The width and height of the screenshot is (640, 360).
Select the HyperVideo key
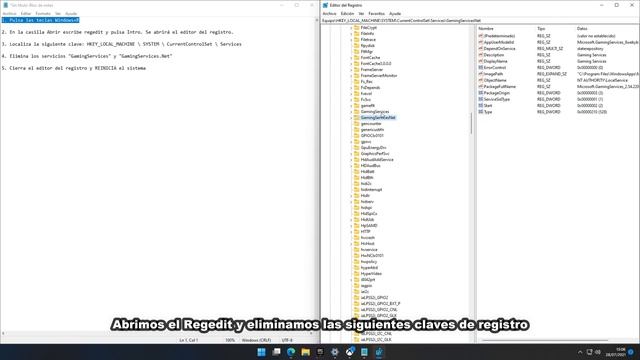point(371,273)
